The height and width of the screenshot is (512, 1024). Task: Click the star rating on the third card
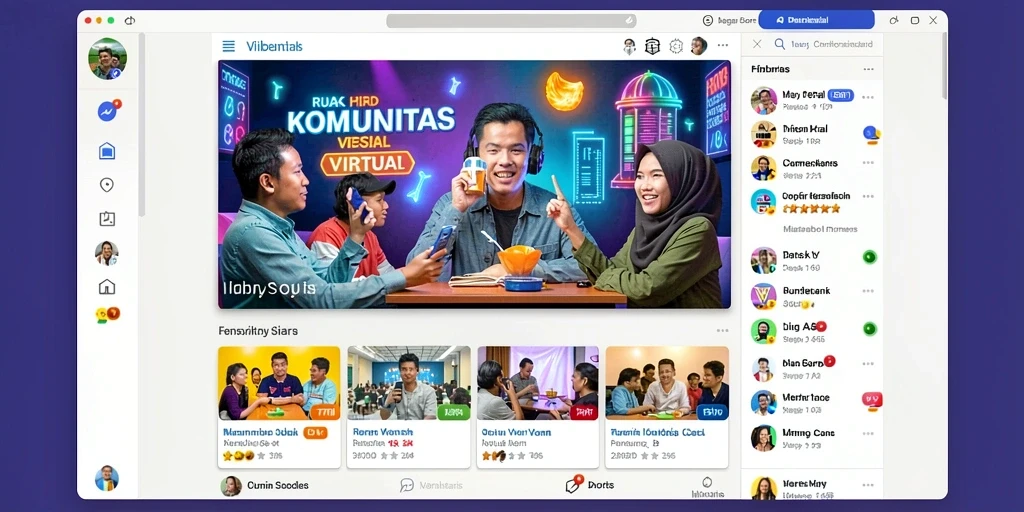click(x=504, y=456)
